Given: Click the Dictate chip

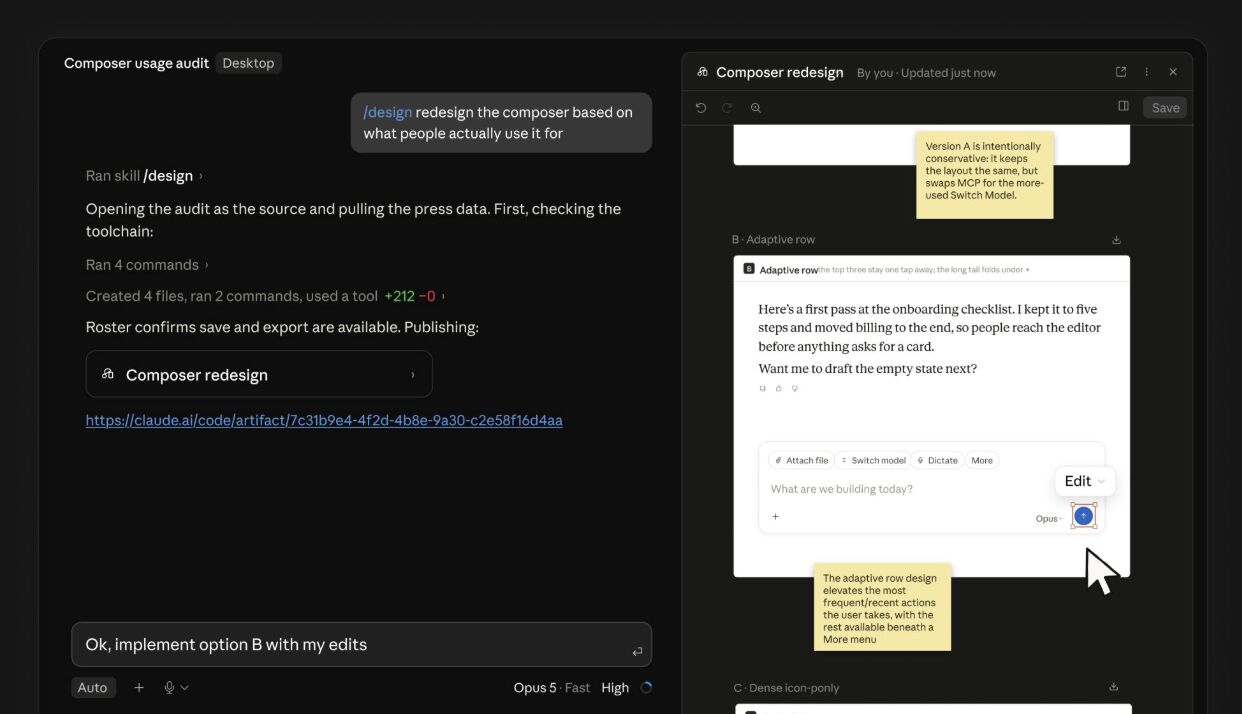Looking at the screenshot, I should coord(937,460).
